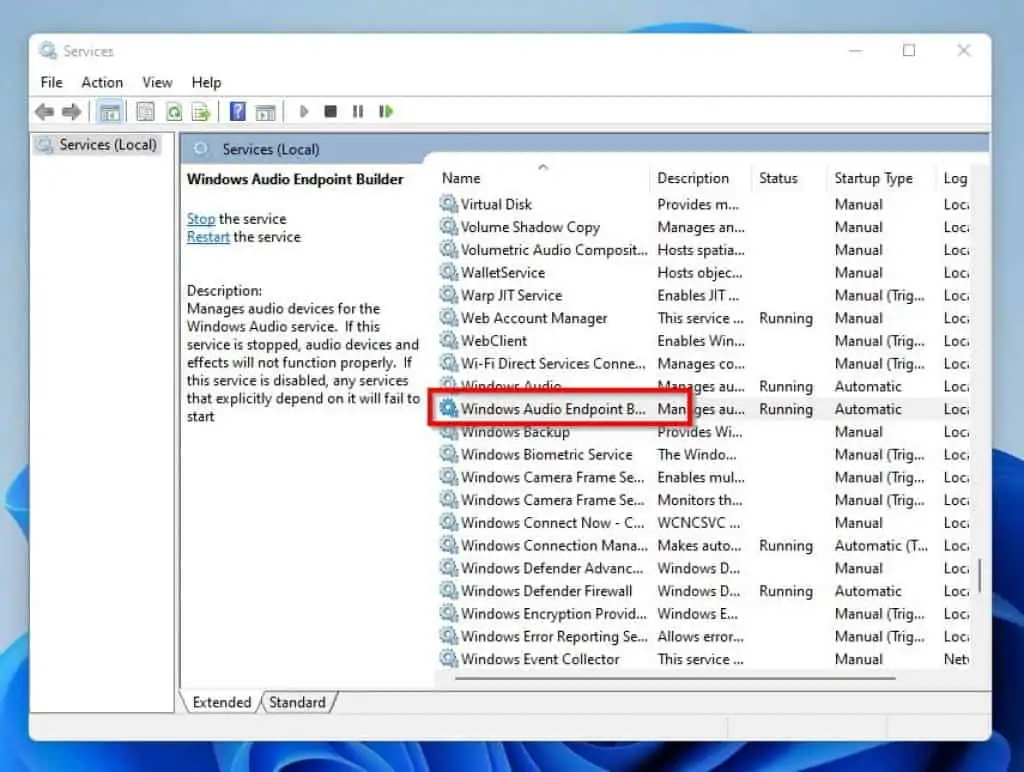Click the Pause Service icon

click(358, 112)
